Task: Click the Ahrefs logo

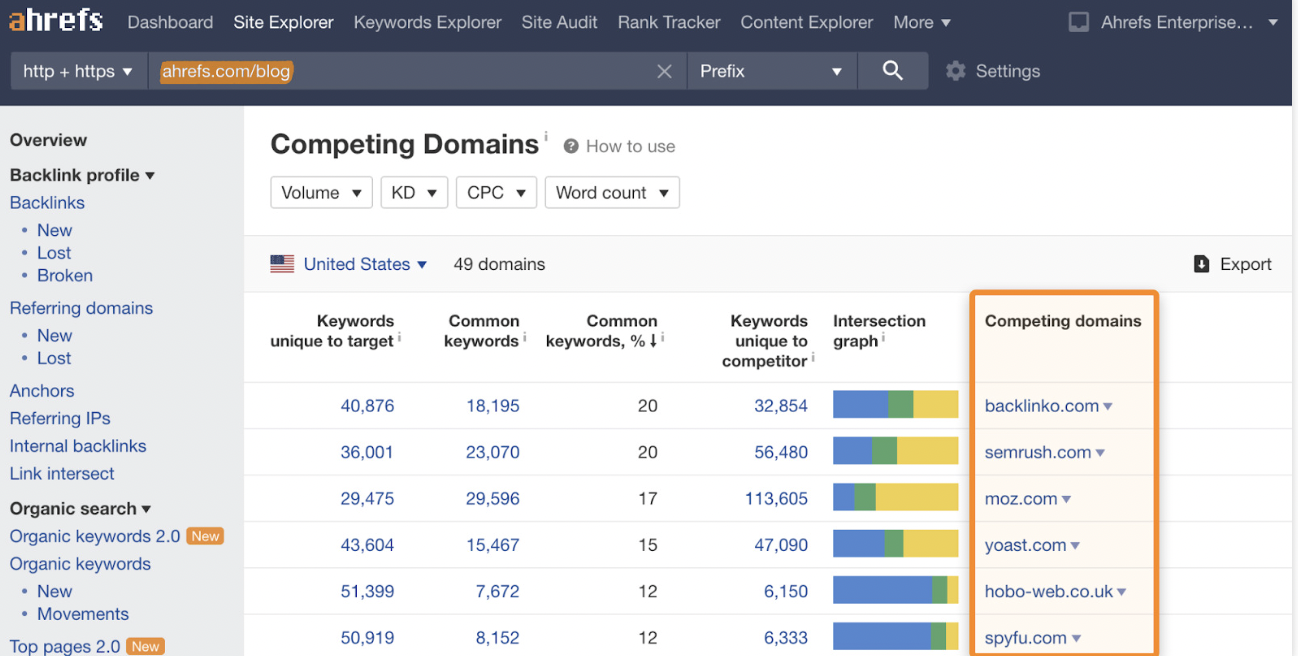Action: click(55, 20)
